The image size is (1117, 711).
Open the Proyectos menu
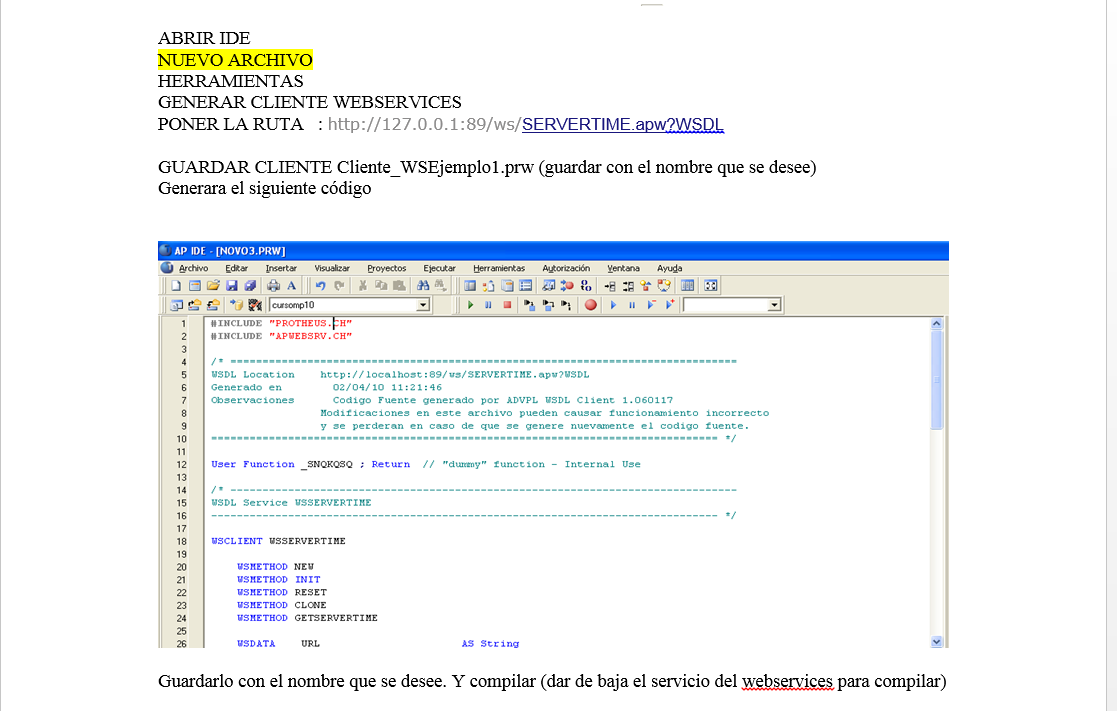click(387, 269)
